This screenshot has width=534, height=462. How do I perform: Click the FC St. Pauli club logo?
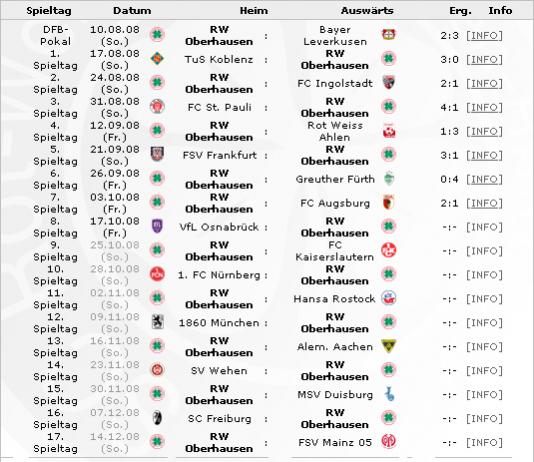click(157, 107)
